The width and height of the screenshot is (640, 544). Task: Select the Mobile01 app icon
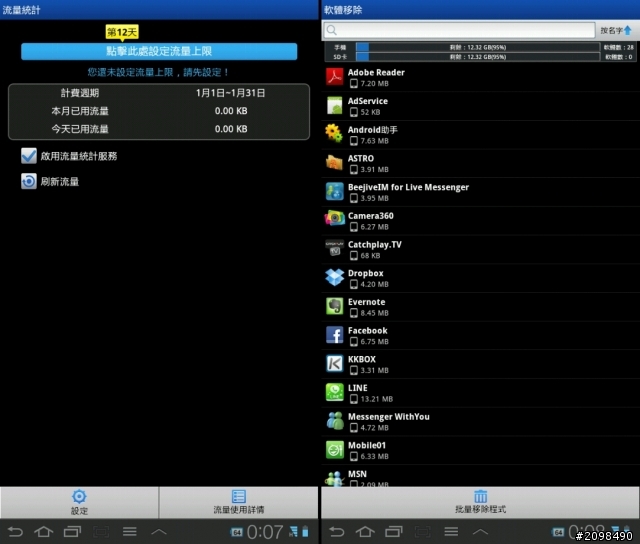tap(335, 450)
